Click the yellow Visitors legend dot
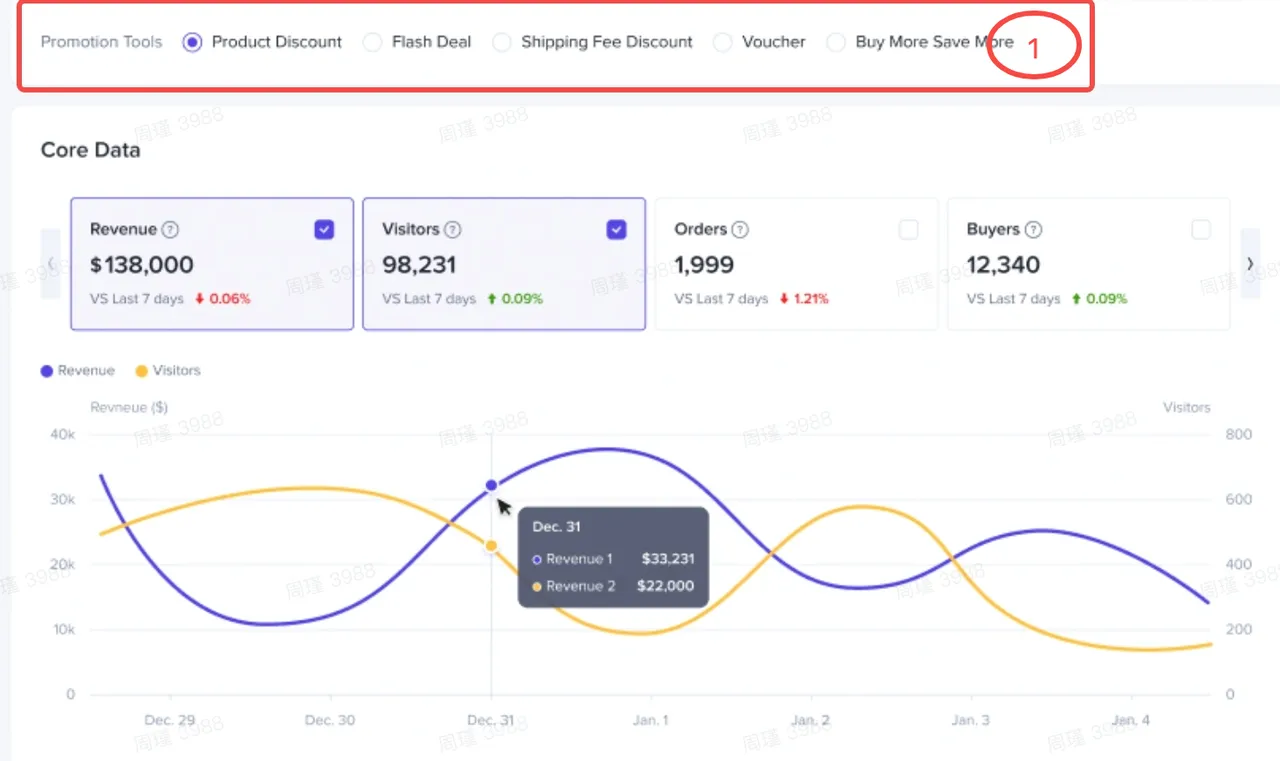This screenshot has height=761, width=1280. 141,371
